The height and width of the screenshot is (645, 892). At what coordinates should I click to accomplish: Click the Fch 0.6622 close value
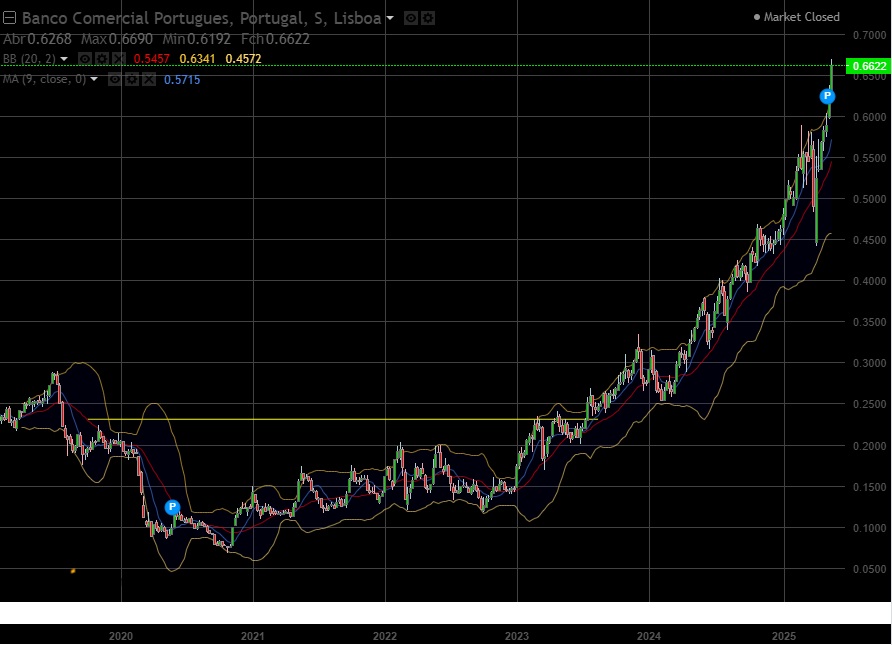tap(275, 39)
